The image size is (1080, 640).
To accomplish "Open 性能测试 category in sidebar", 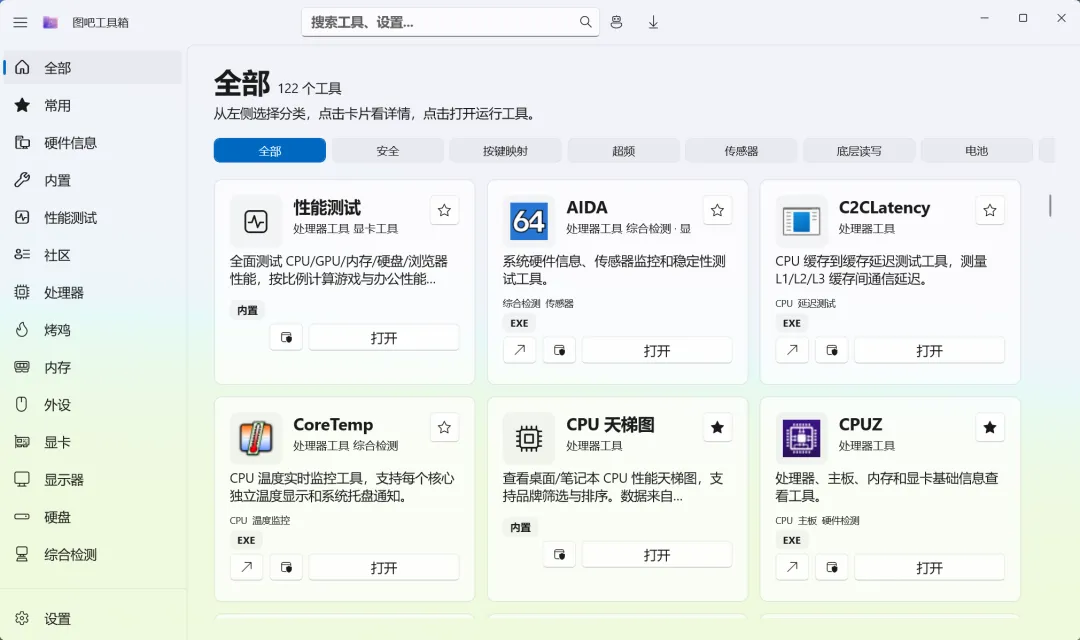I will [93, 218].
